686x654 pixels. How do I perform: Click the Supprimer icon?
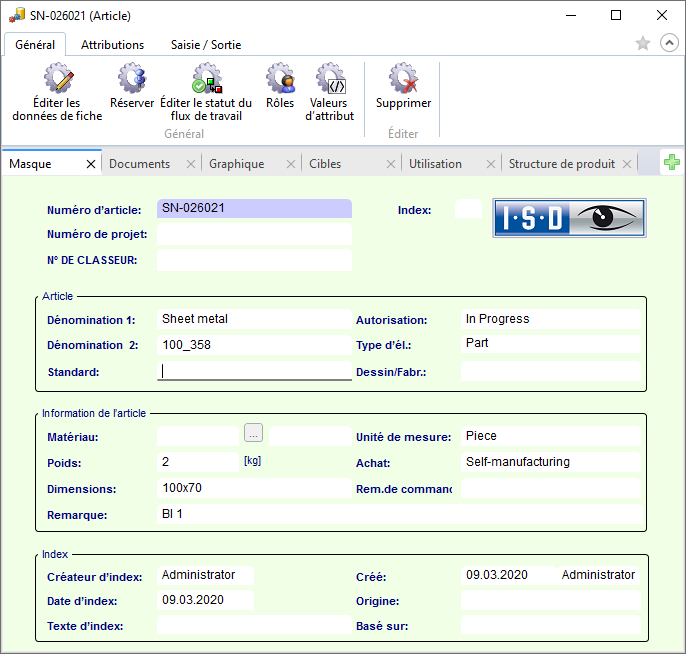click(x=403, y=79)
